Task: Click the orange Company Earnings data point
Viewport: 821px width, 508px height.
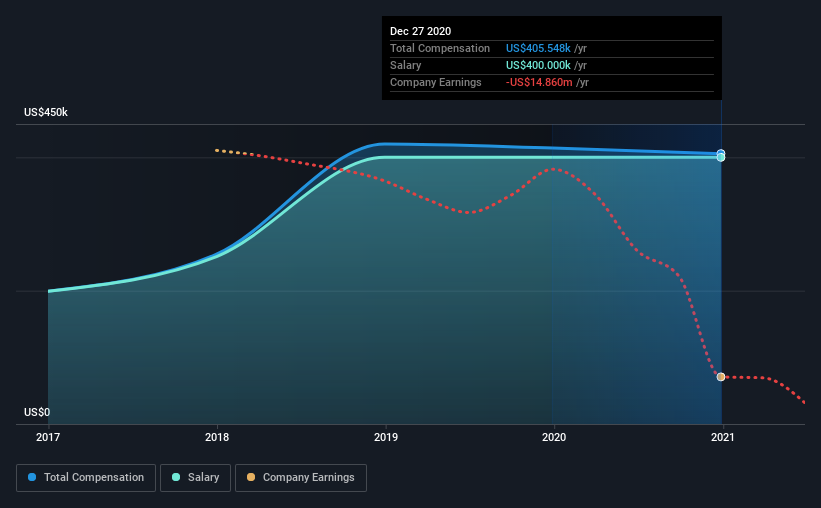Action: coord(721,377)
